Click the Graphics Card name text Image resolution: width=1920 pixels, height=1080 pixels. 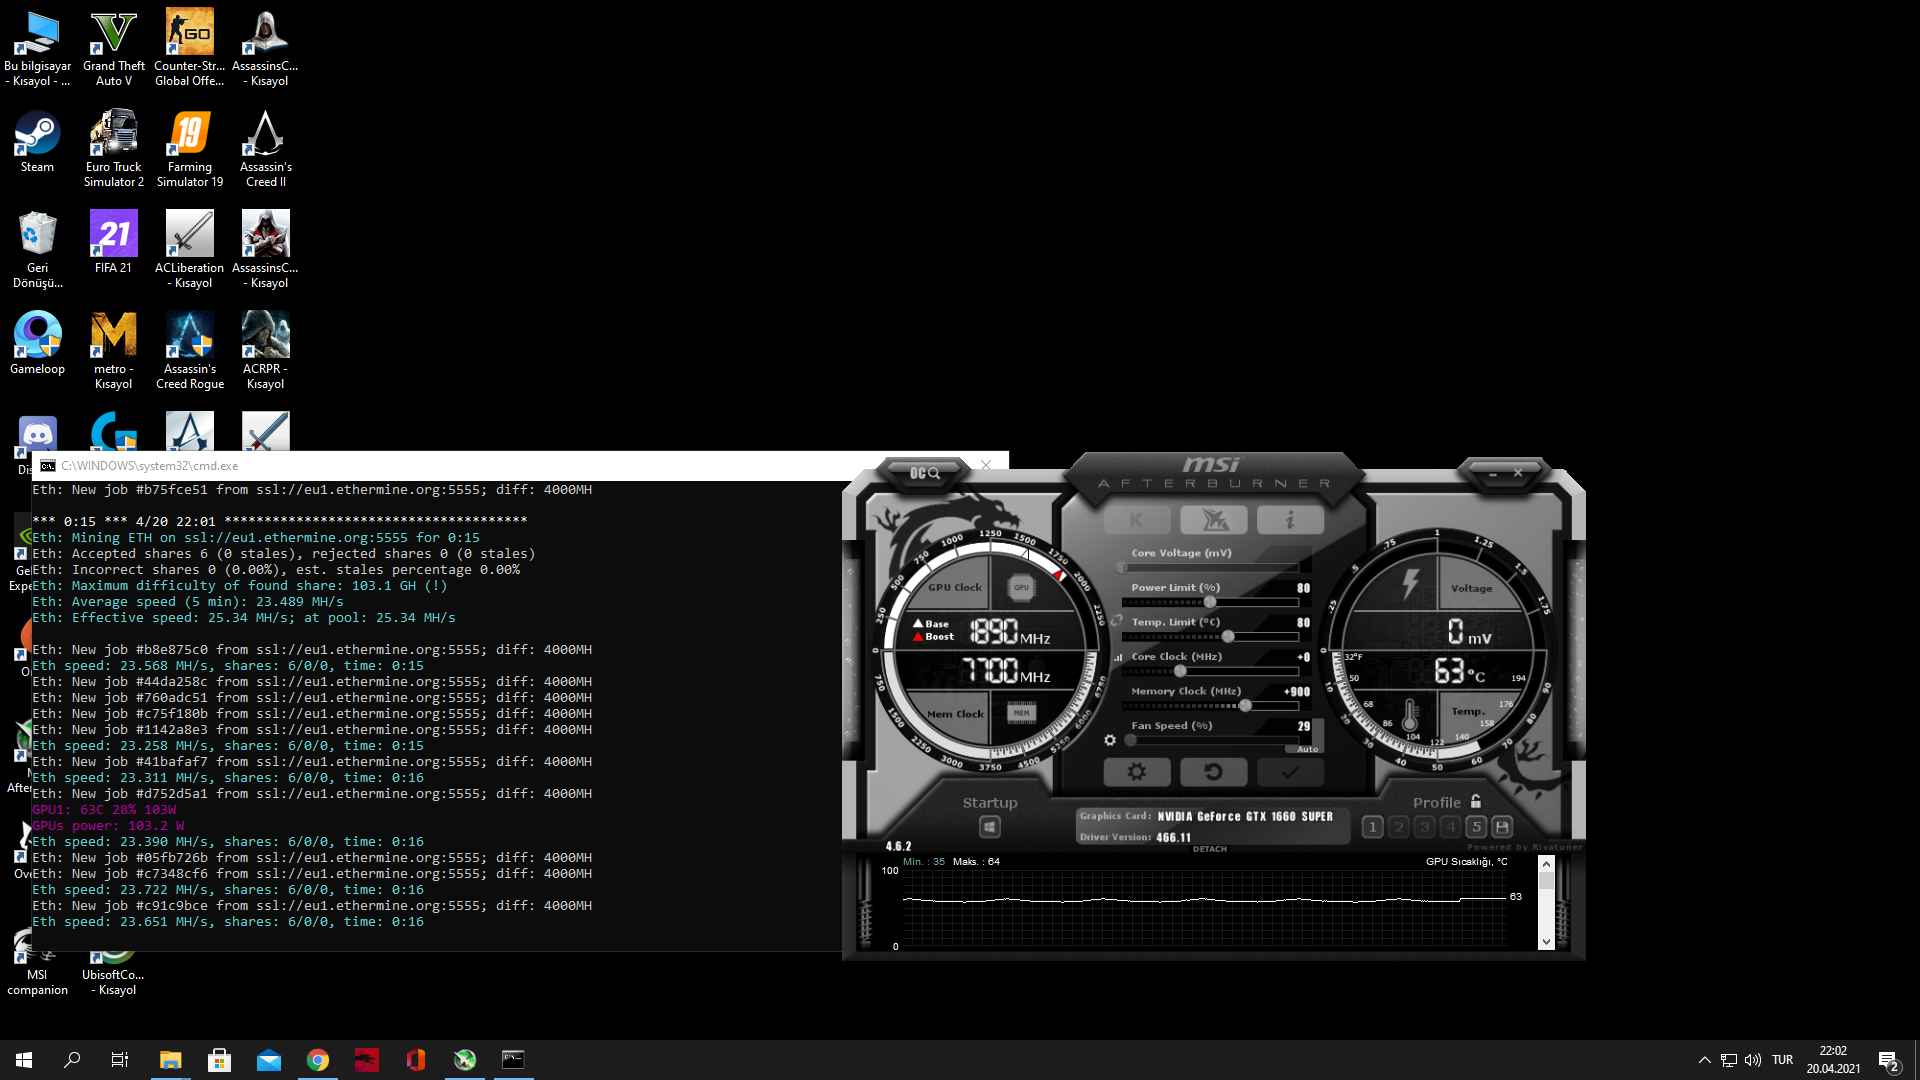pyautogui.click(x=1245, y=817)
